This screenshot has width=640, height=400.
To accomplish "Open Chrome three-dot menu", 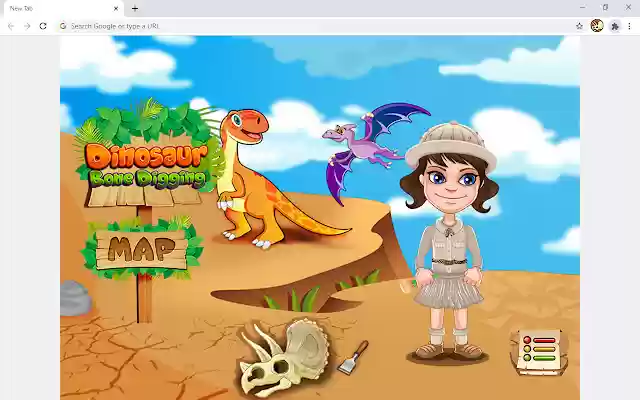I will click(629, 26).
